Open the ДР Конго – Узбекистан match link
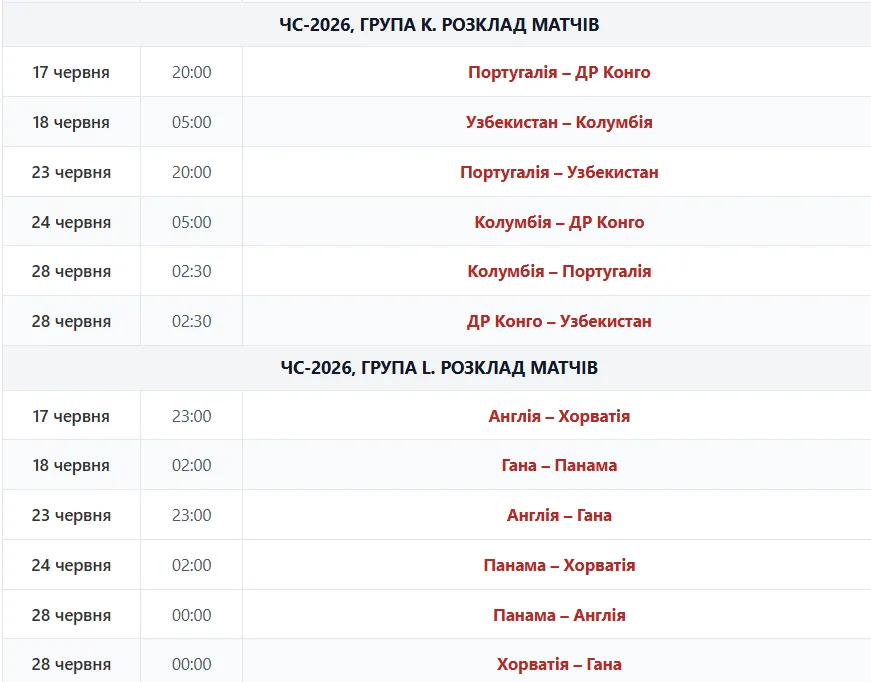 coord(559,321)
